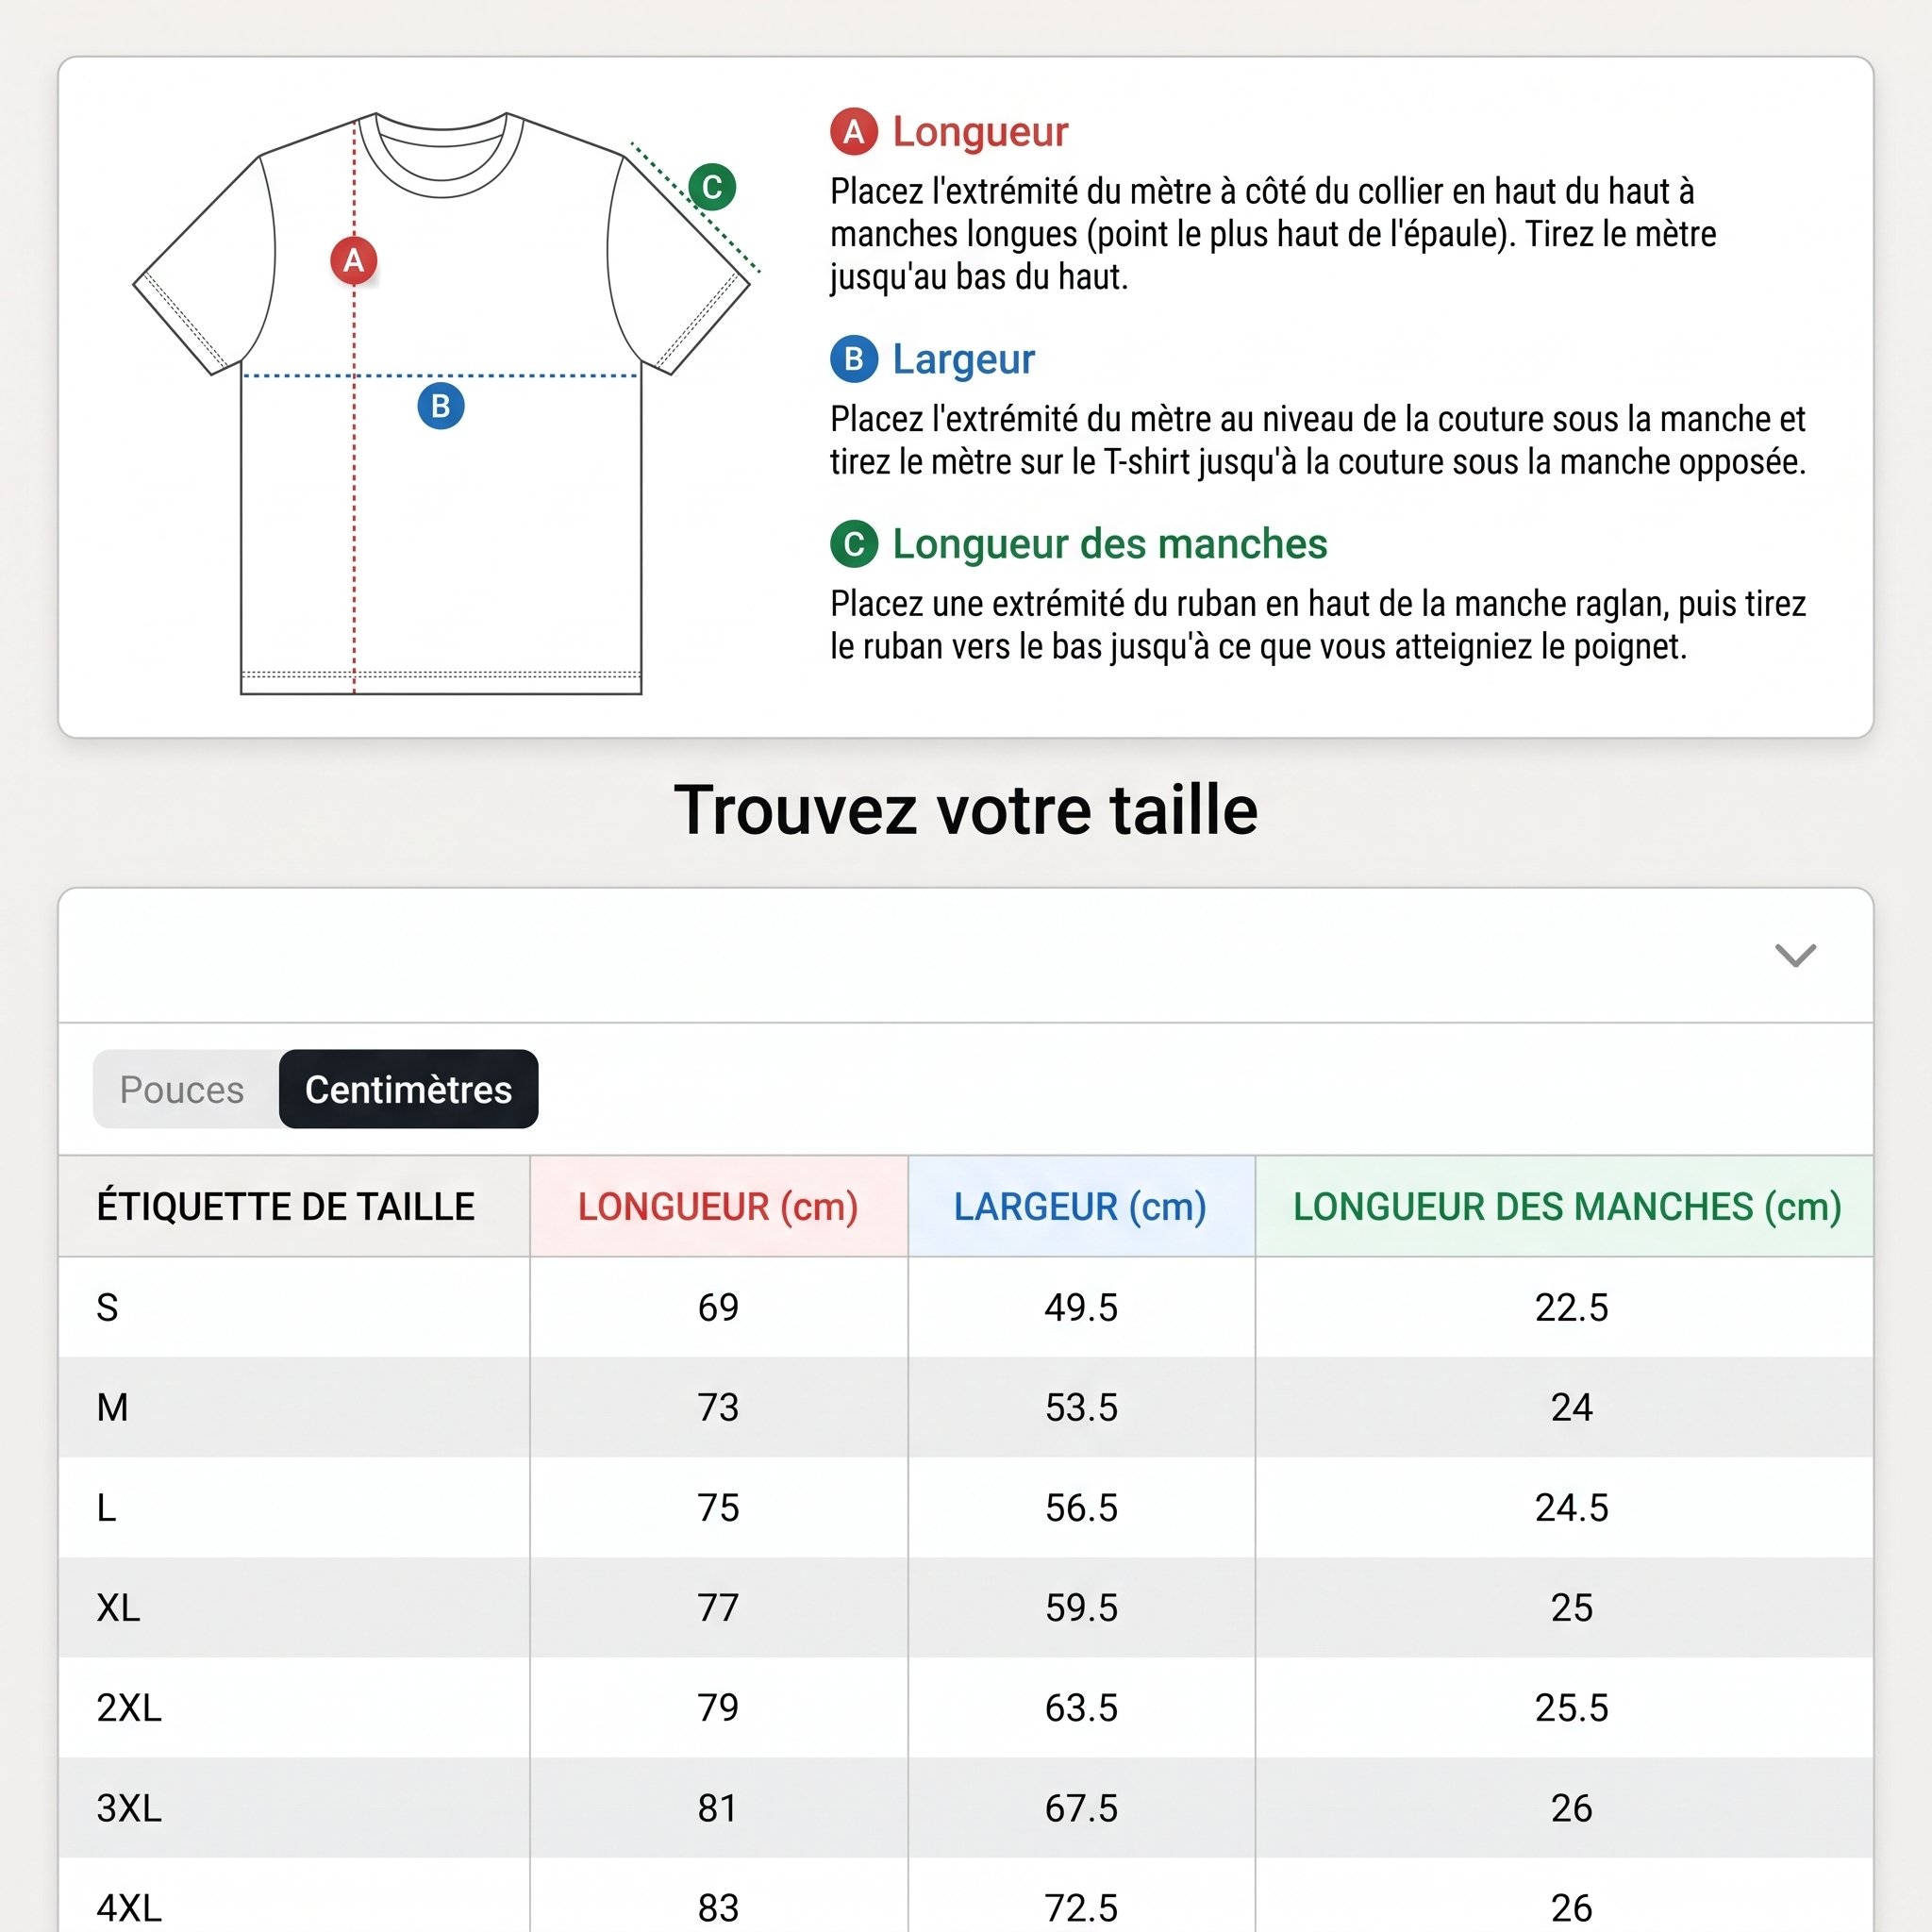Select the Centimètres unit toggle
The image size is (1932, 1932).
click(x=408, y=1089)
